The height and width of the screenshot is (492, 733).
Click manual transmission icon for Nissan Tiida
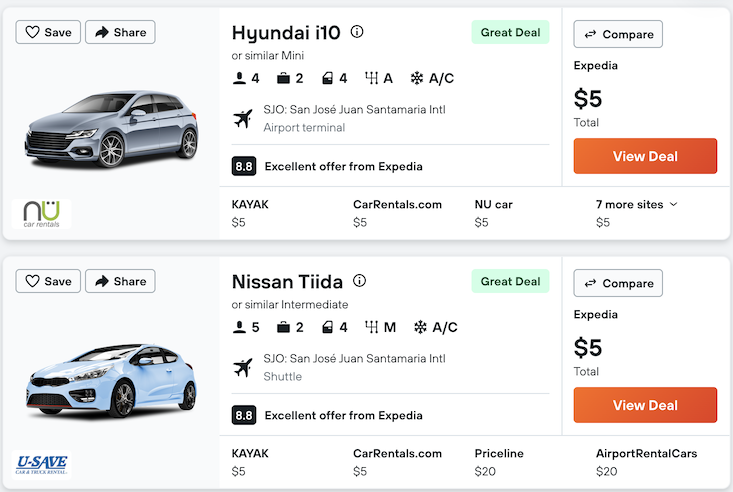pyautogui.click(x=372, y=327)
